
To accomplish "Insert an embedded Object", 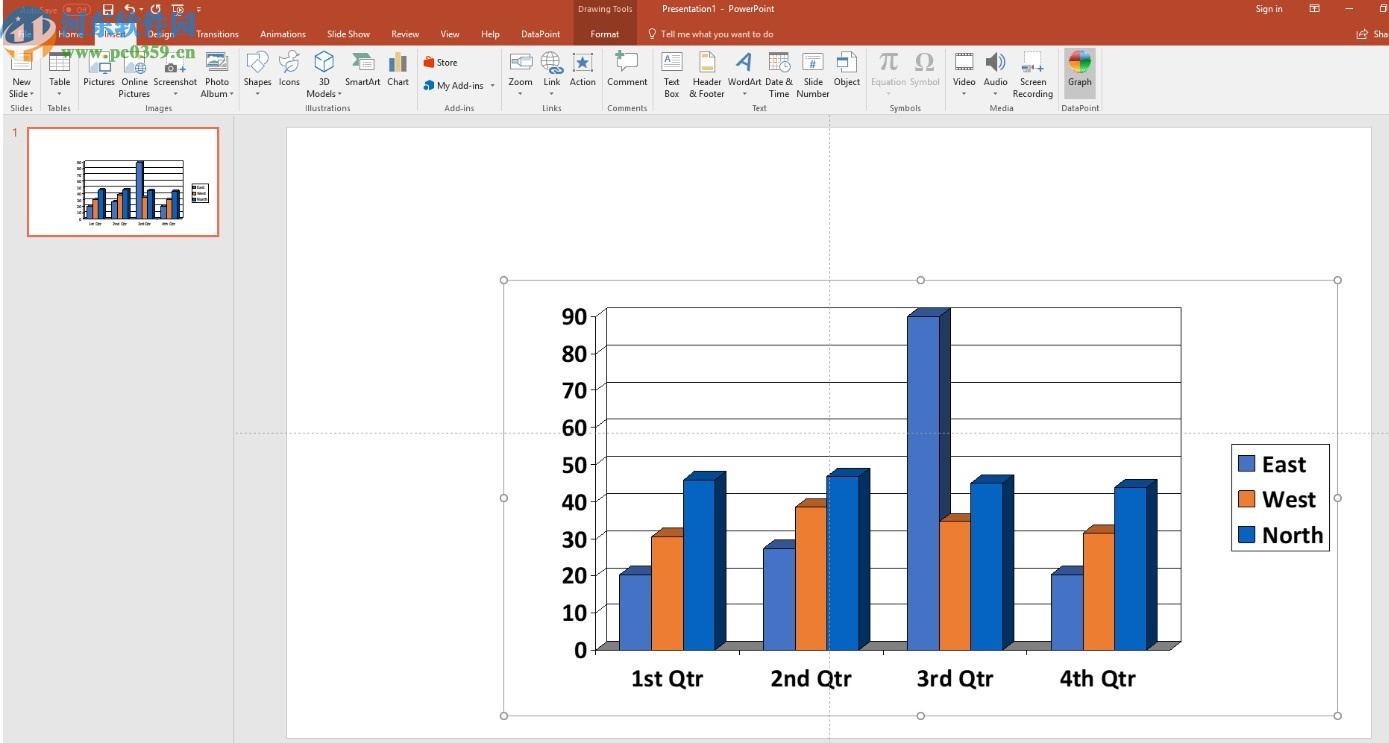I will coord(847,69).
